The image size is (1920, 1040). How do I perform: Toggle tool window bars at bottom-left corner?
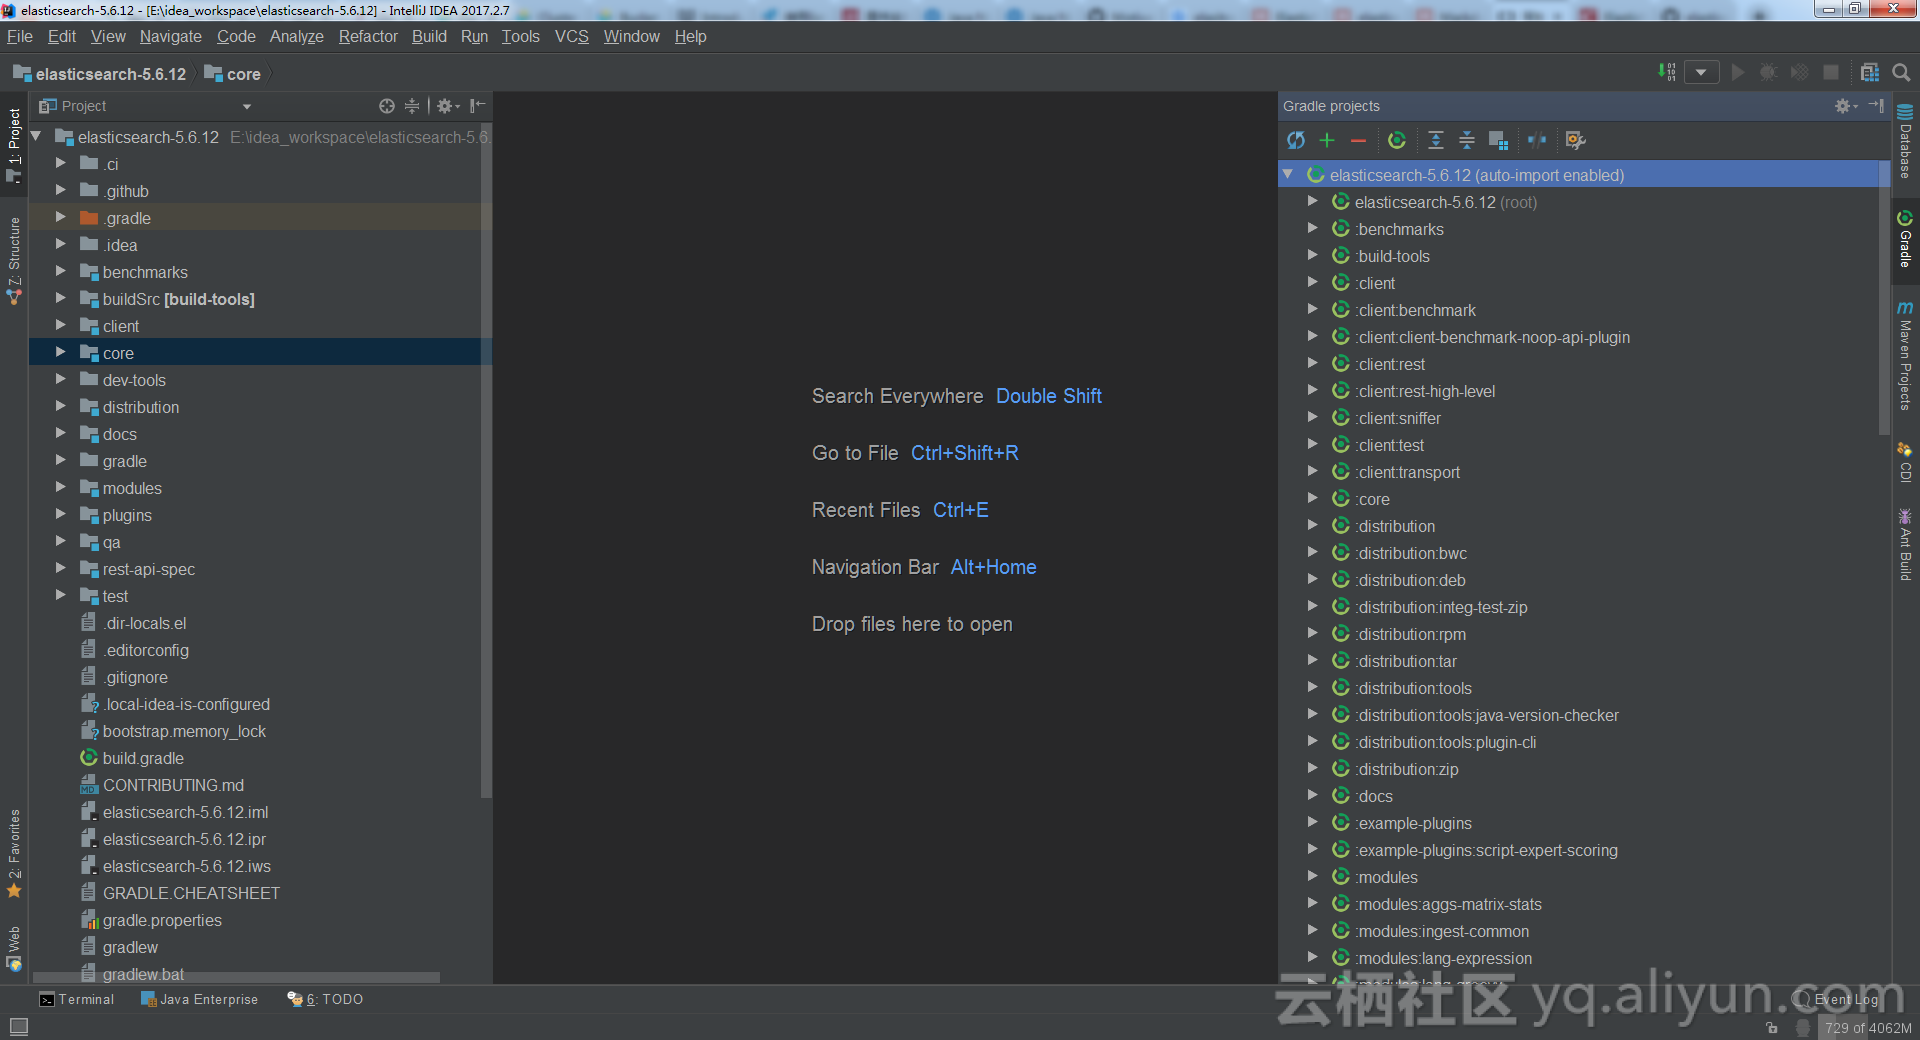(x=18, y=1026)
